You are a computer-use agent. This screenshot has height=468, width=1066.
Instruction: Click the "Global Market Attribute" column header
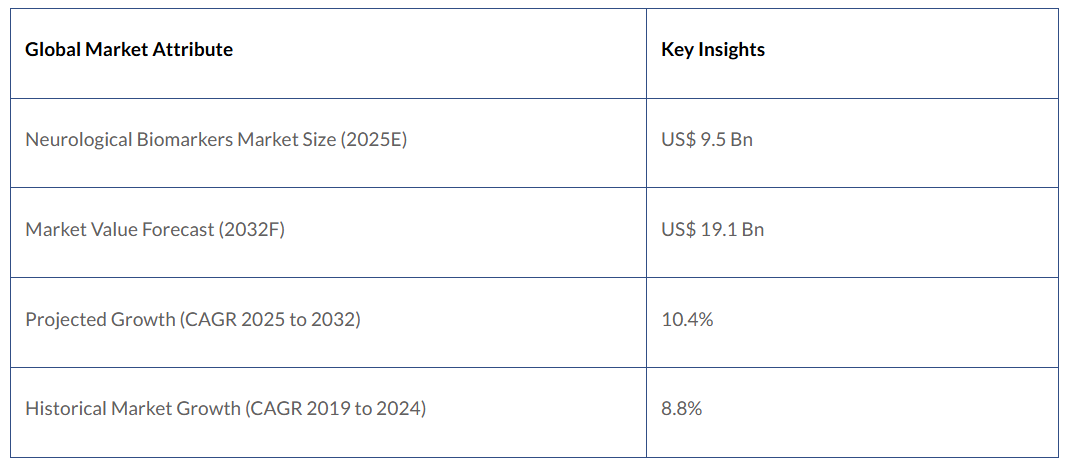[x=129, y=49]
